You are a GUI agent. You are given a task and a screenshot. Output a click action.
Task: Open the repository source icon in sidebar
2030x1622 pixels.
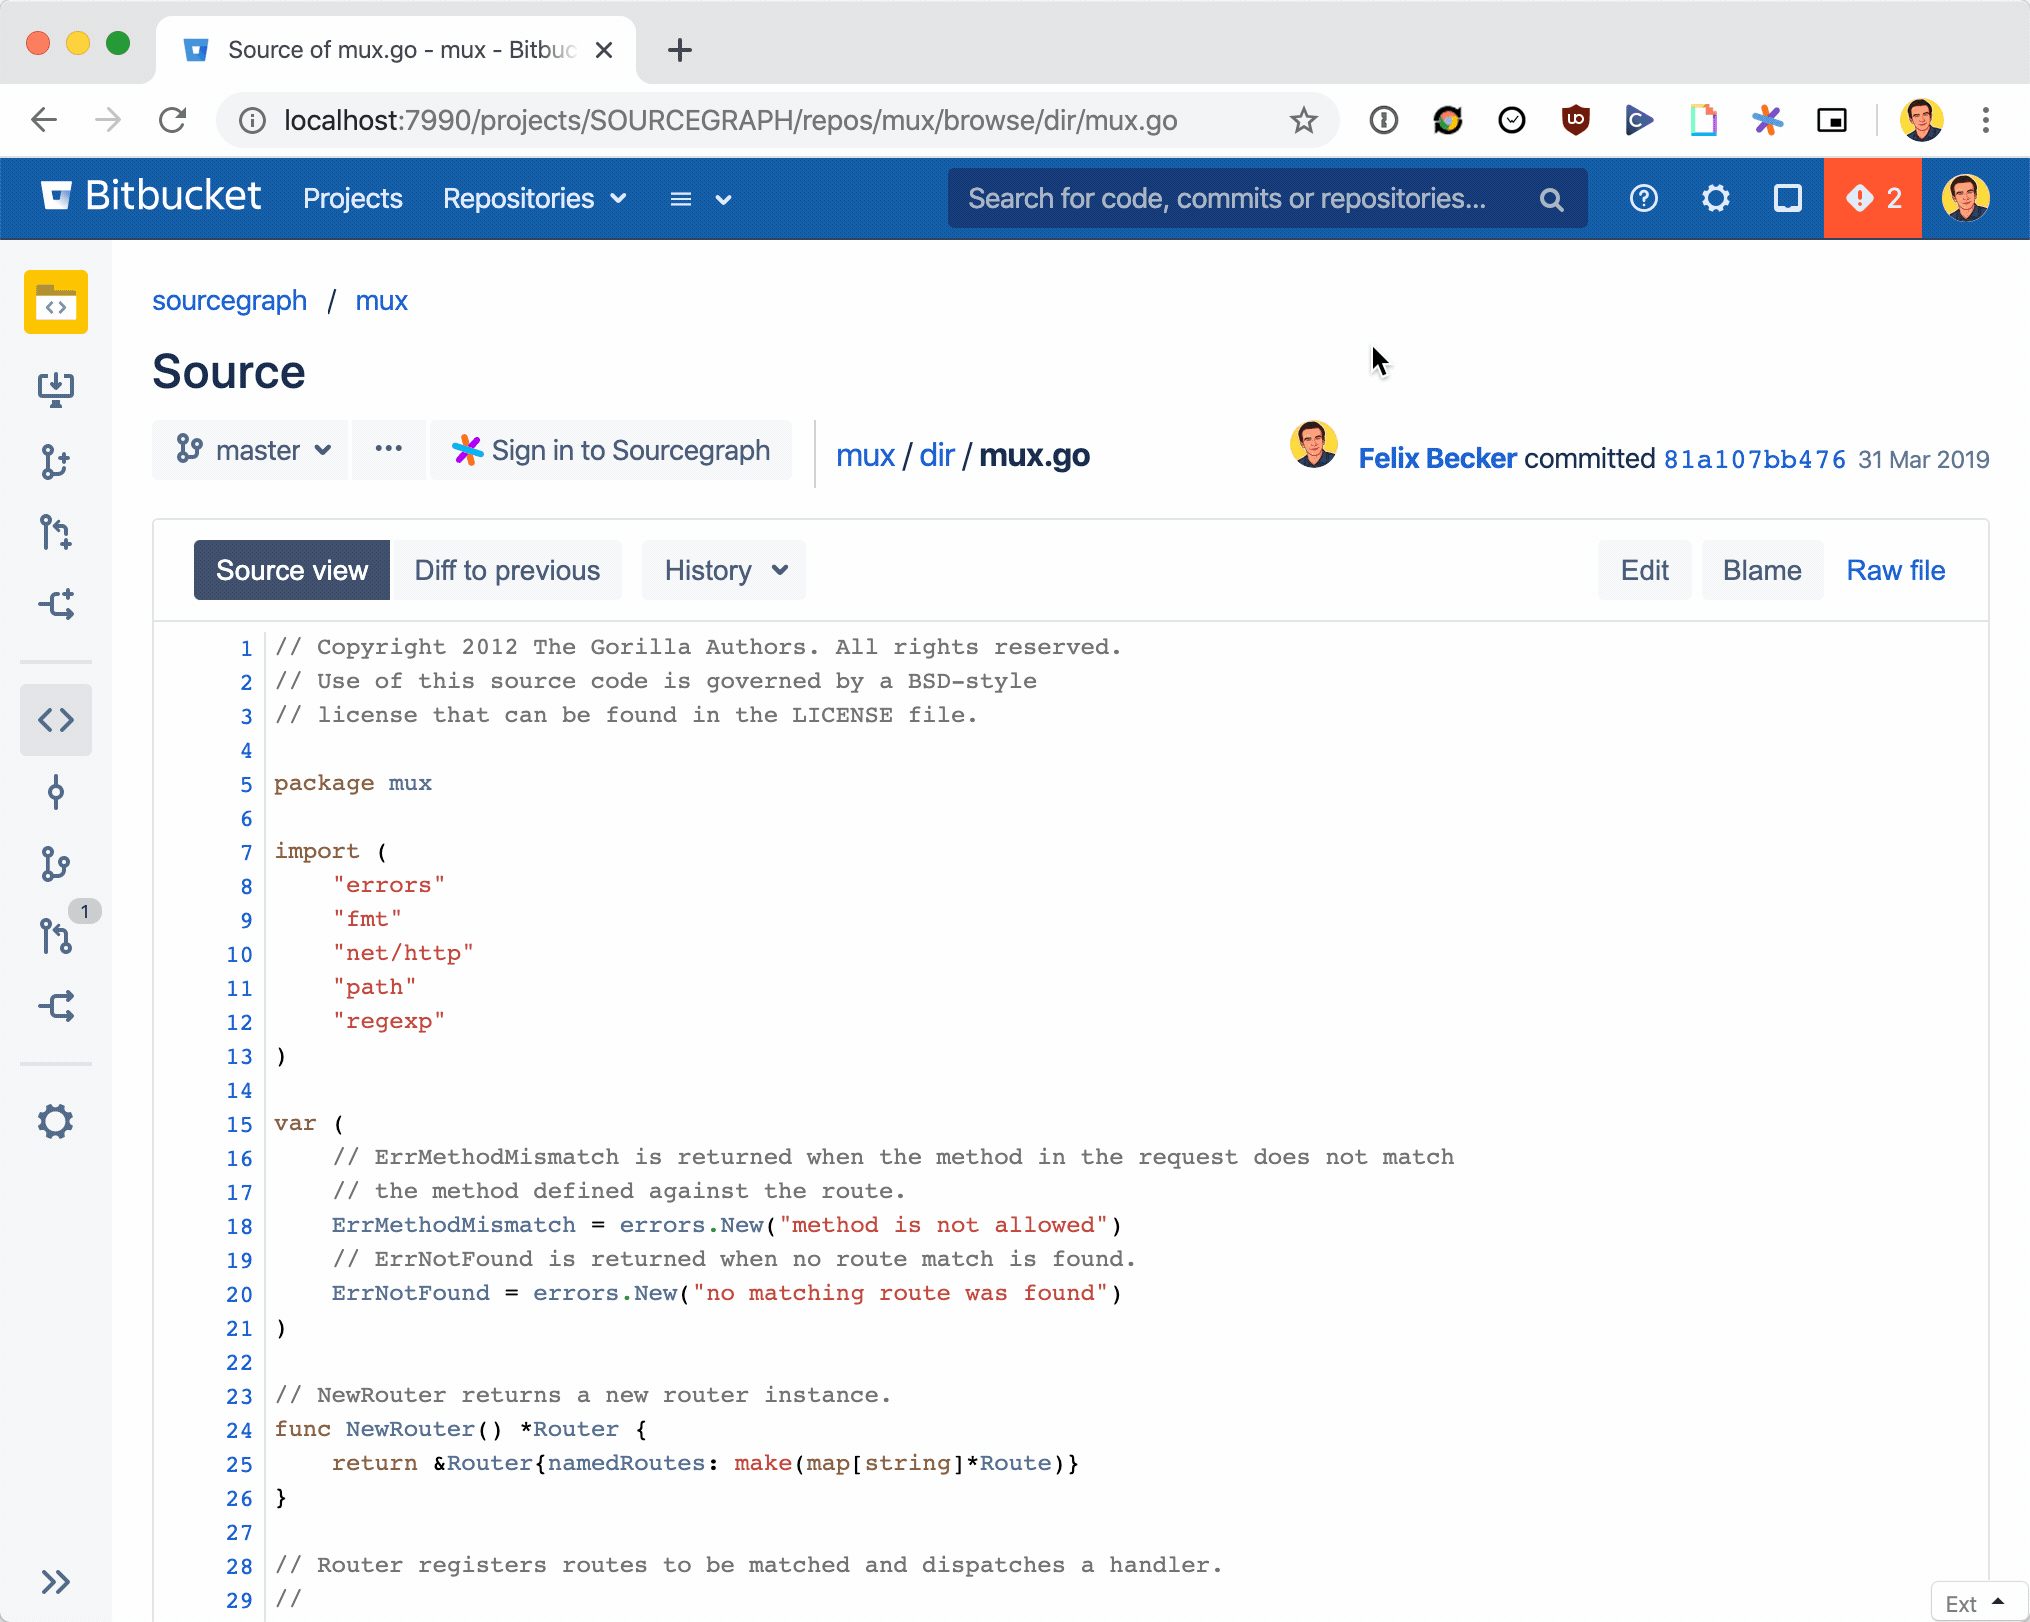coord(56,302)
